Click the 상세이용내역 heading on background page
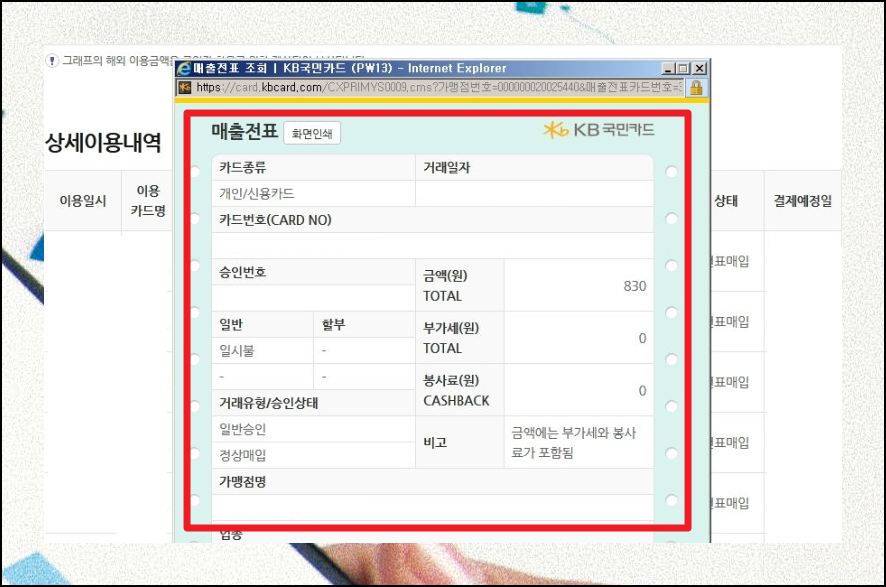The height and width of the screenshot is (587, 886). tap(103, 142)
